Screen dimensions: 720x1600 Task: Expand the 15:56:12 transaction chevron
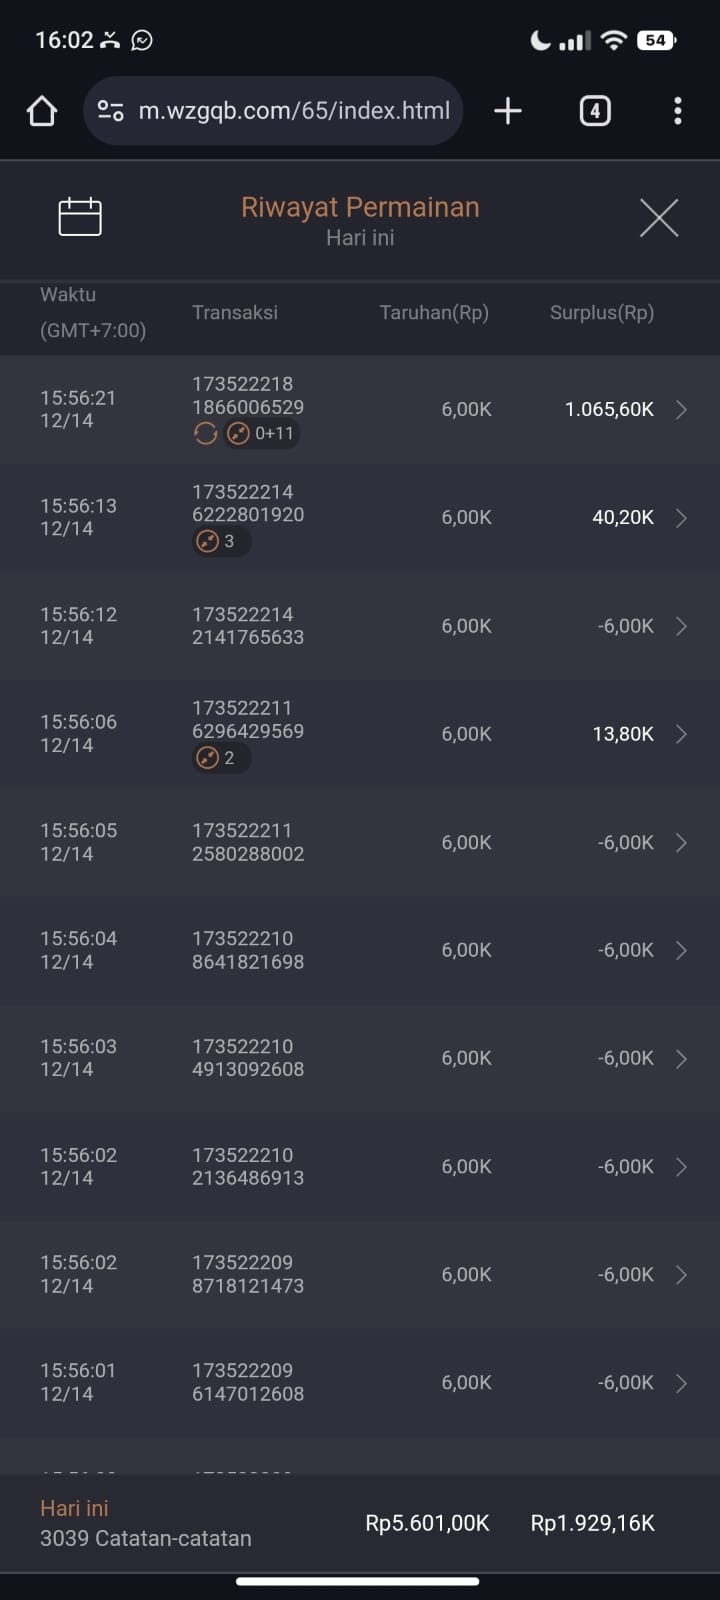click(681, 626)
